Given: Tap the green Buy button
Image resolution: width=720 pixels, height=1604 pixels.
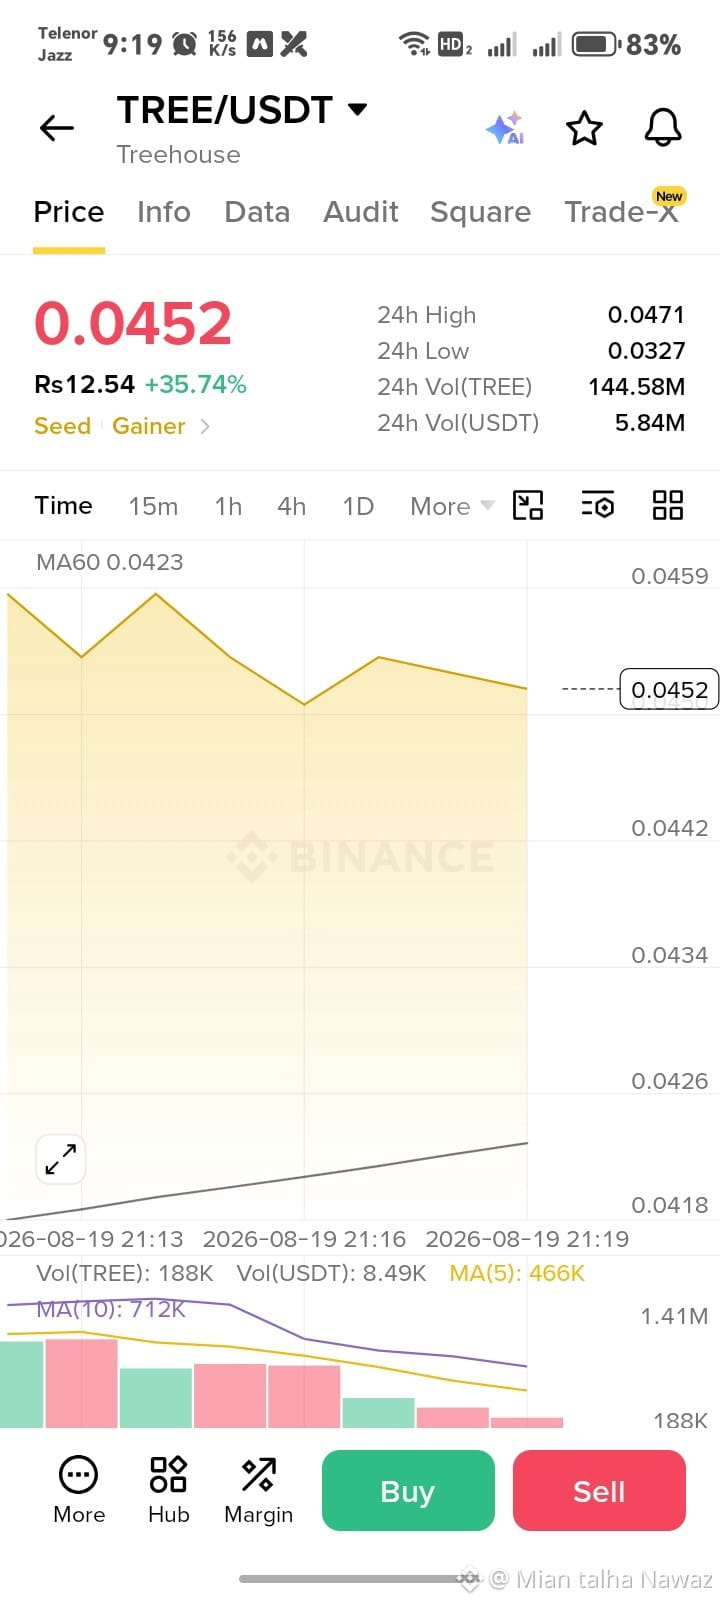Looking at the screenshot, I should coord(408,1491).
